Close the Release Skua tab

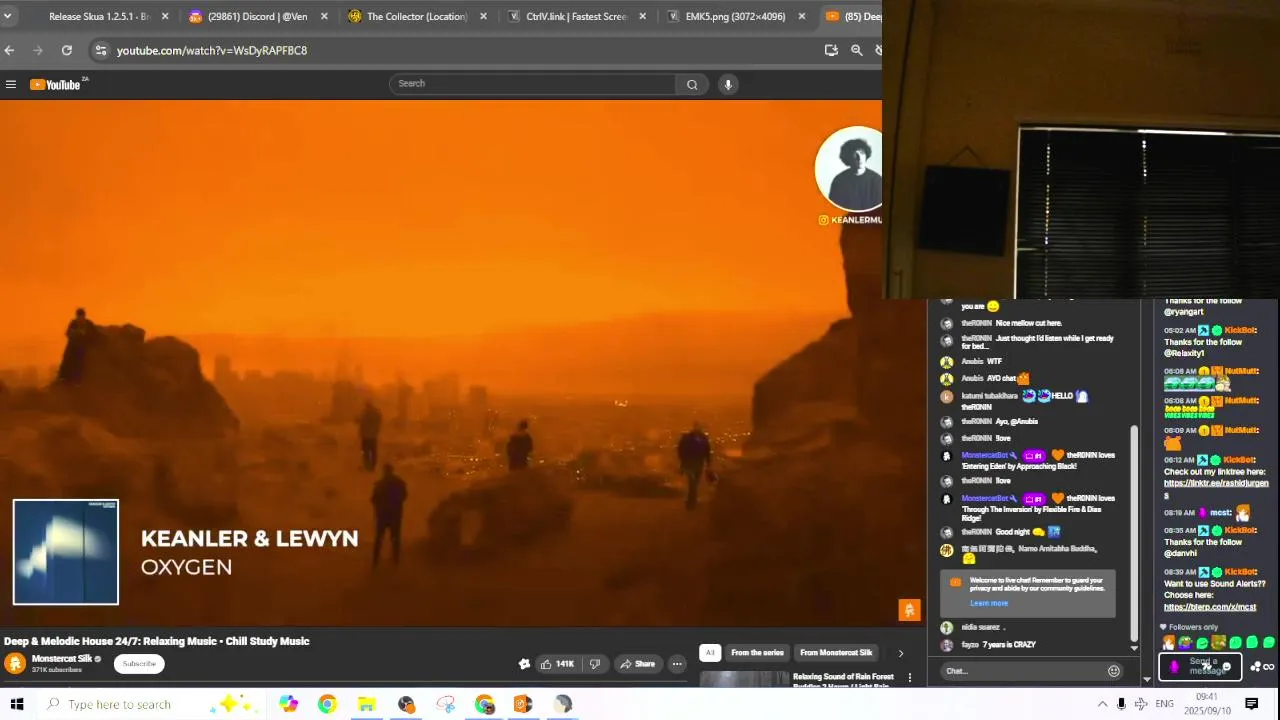(165, 16)
